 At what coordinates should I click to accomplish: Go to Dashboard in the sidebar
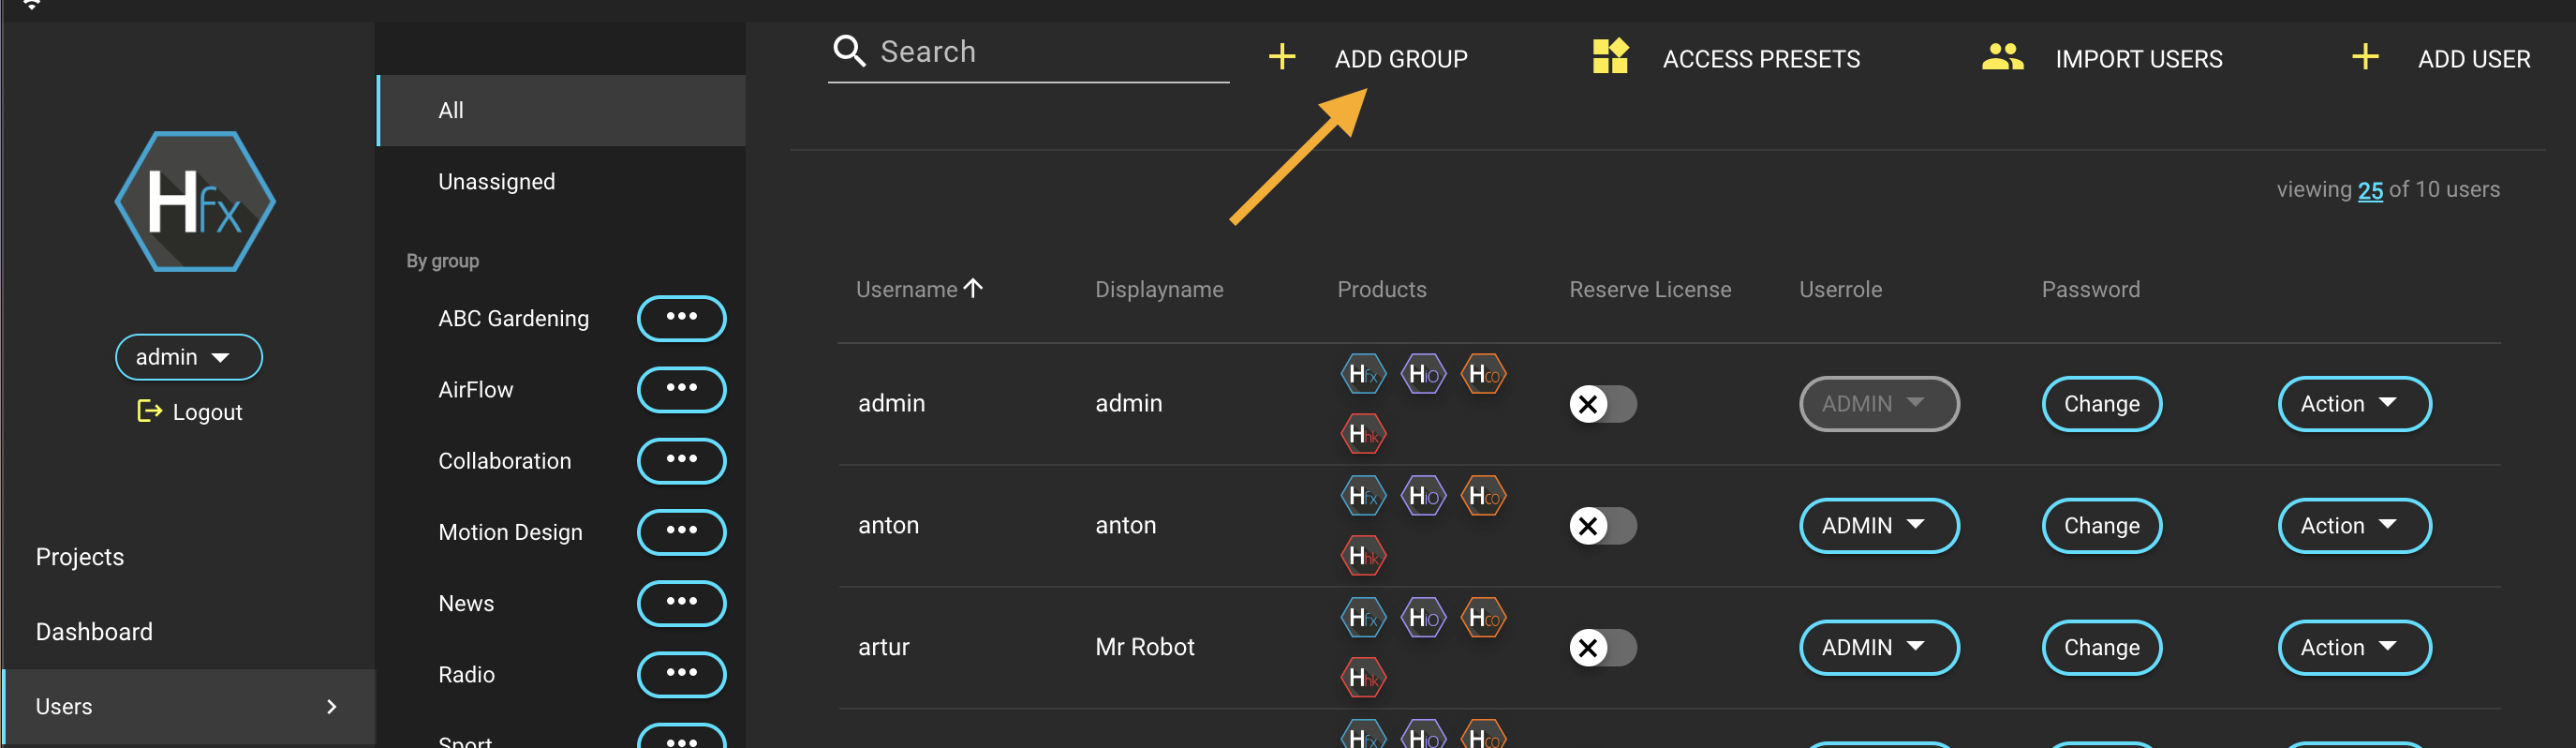tap(94, 632)
